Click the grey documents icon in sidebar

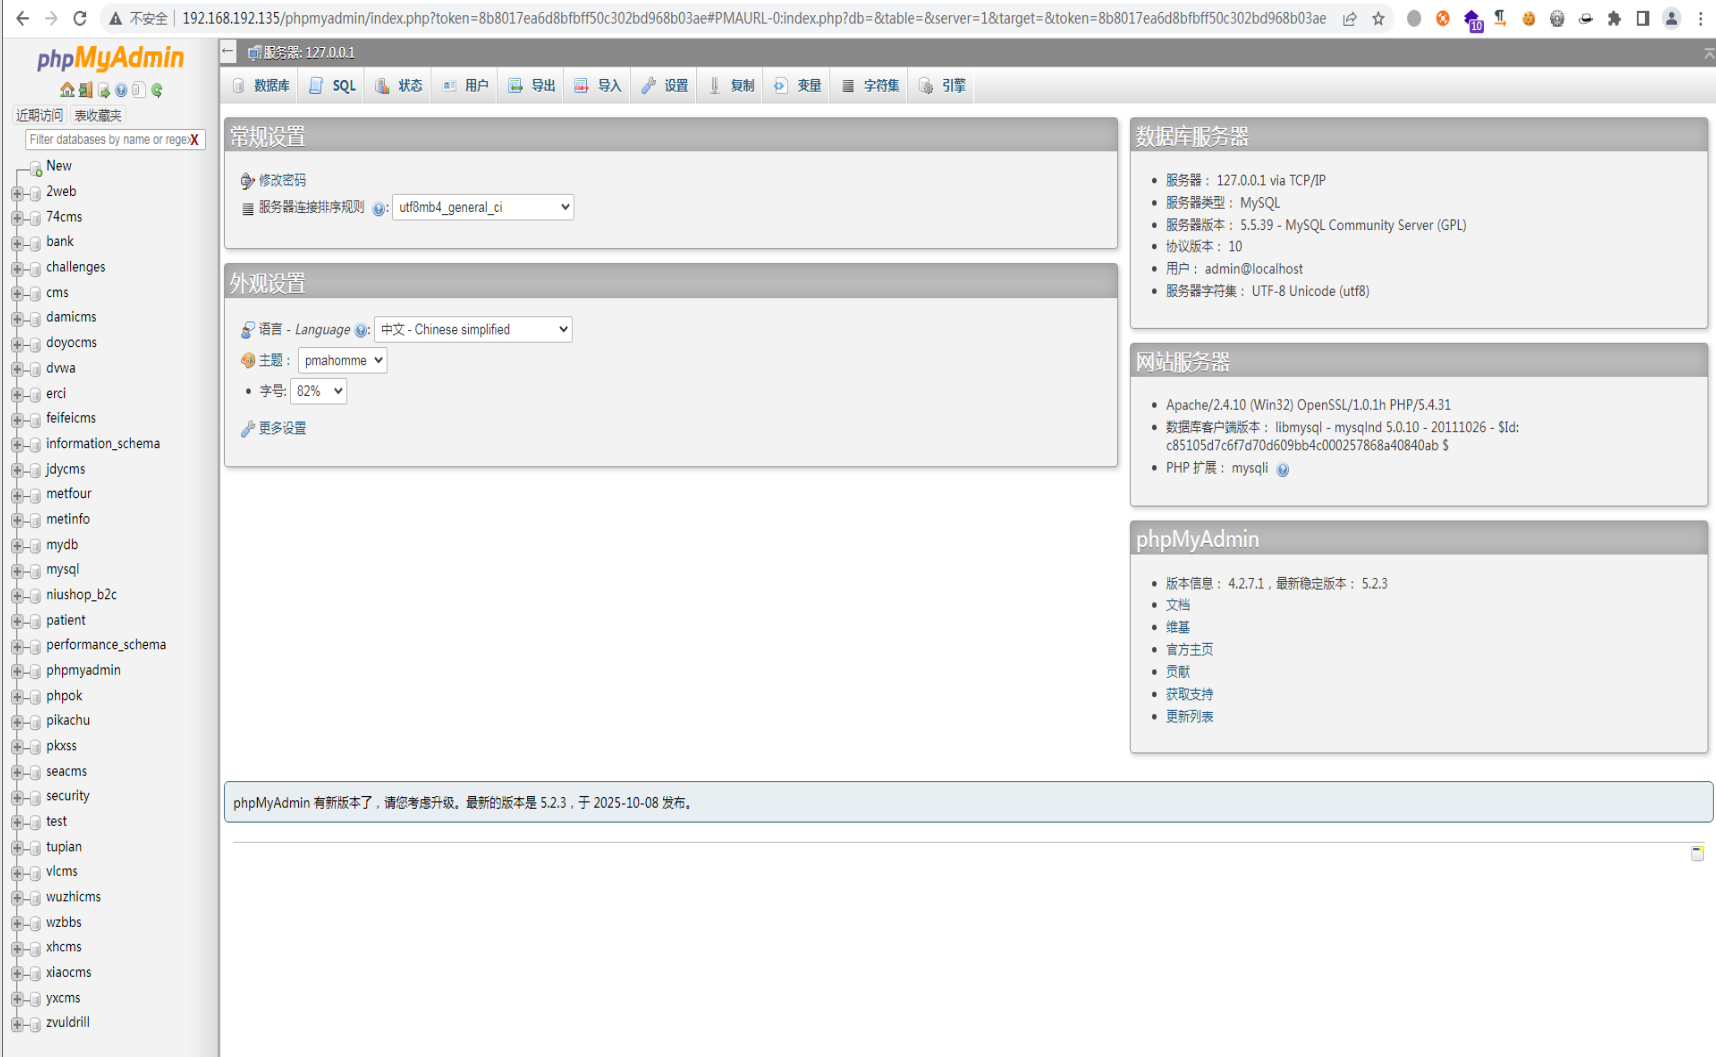coord(139,90)
